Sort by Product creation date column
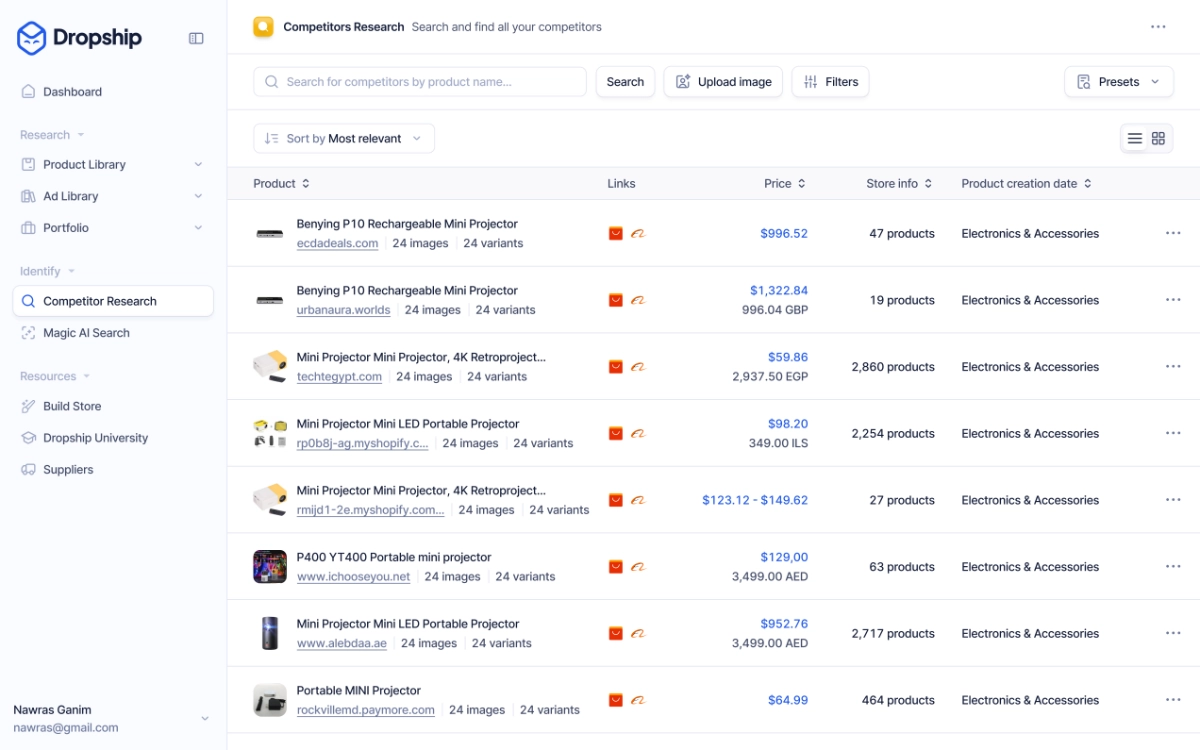1200x750 pixels. [1026, 184]
